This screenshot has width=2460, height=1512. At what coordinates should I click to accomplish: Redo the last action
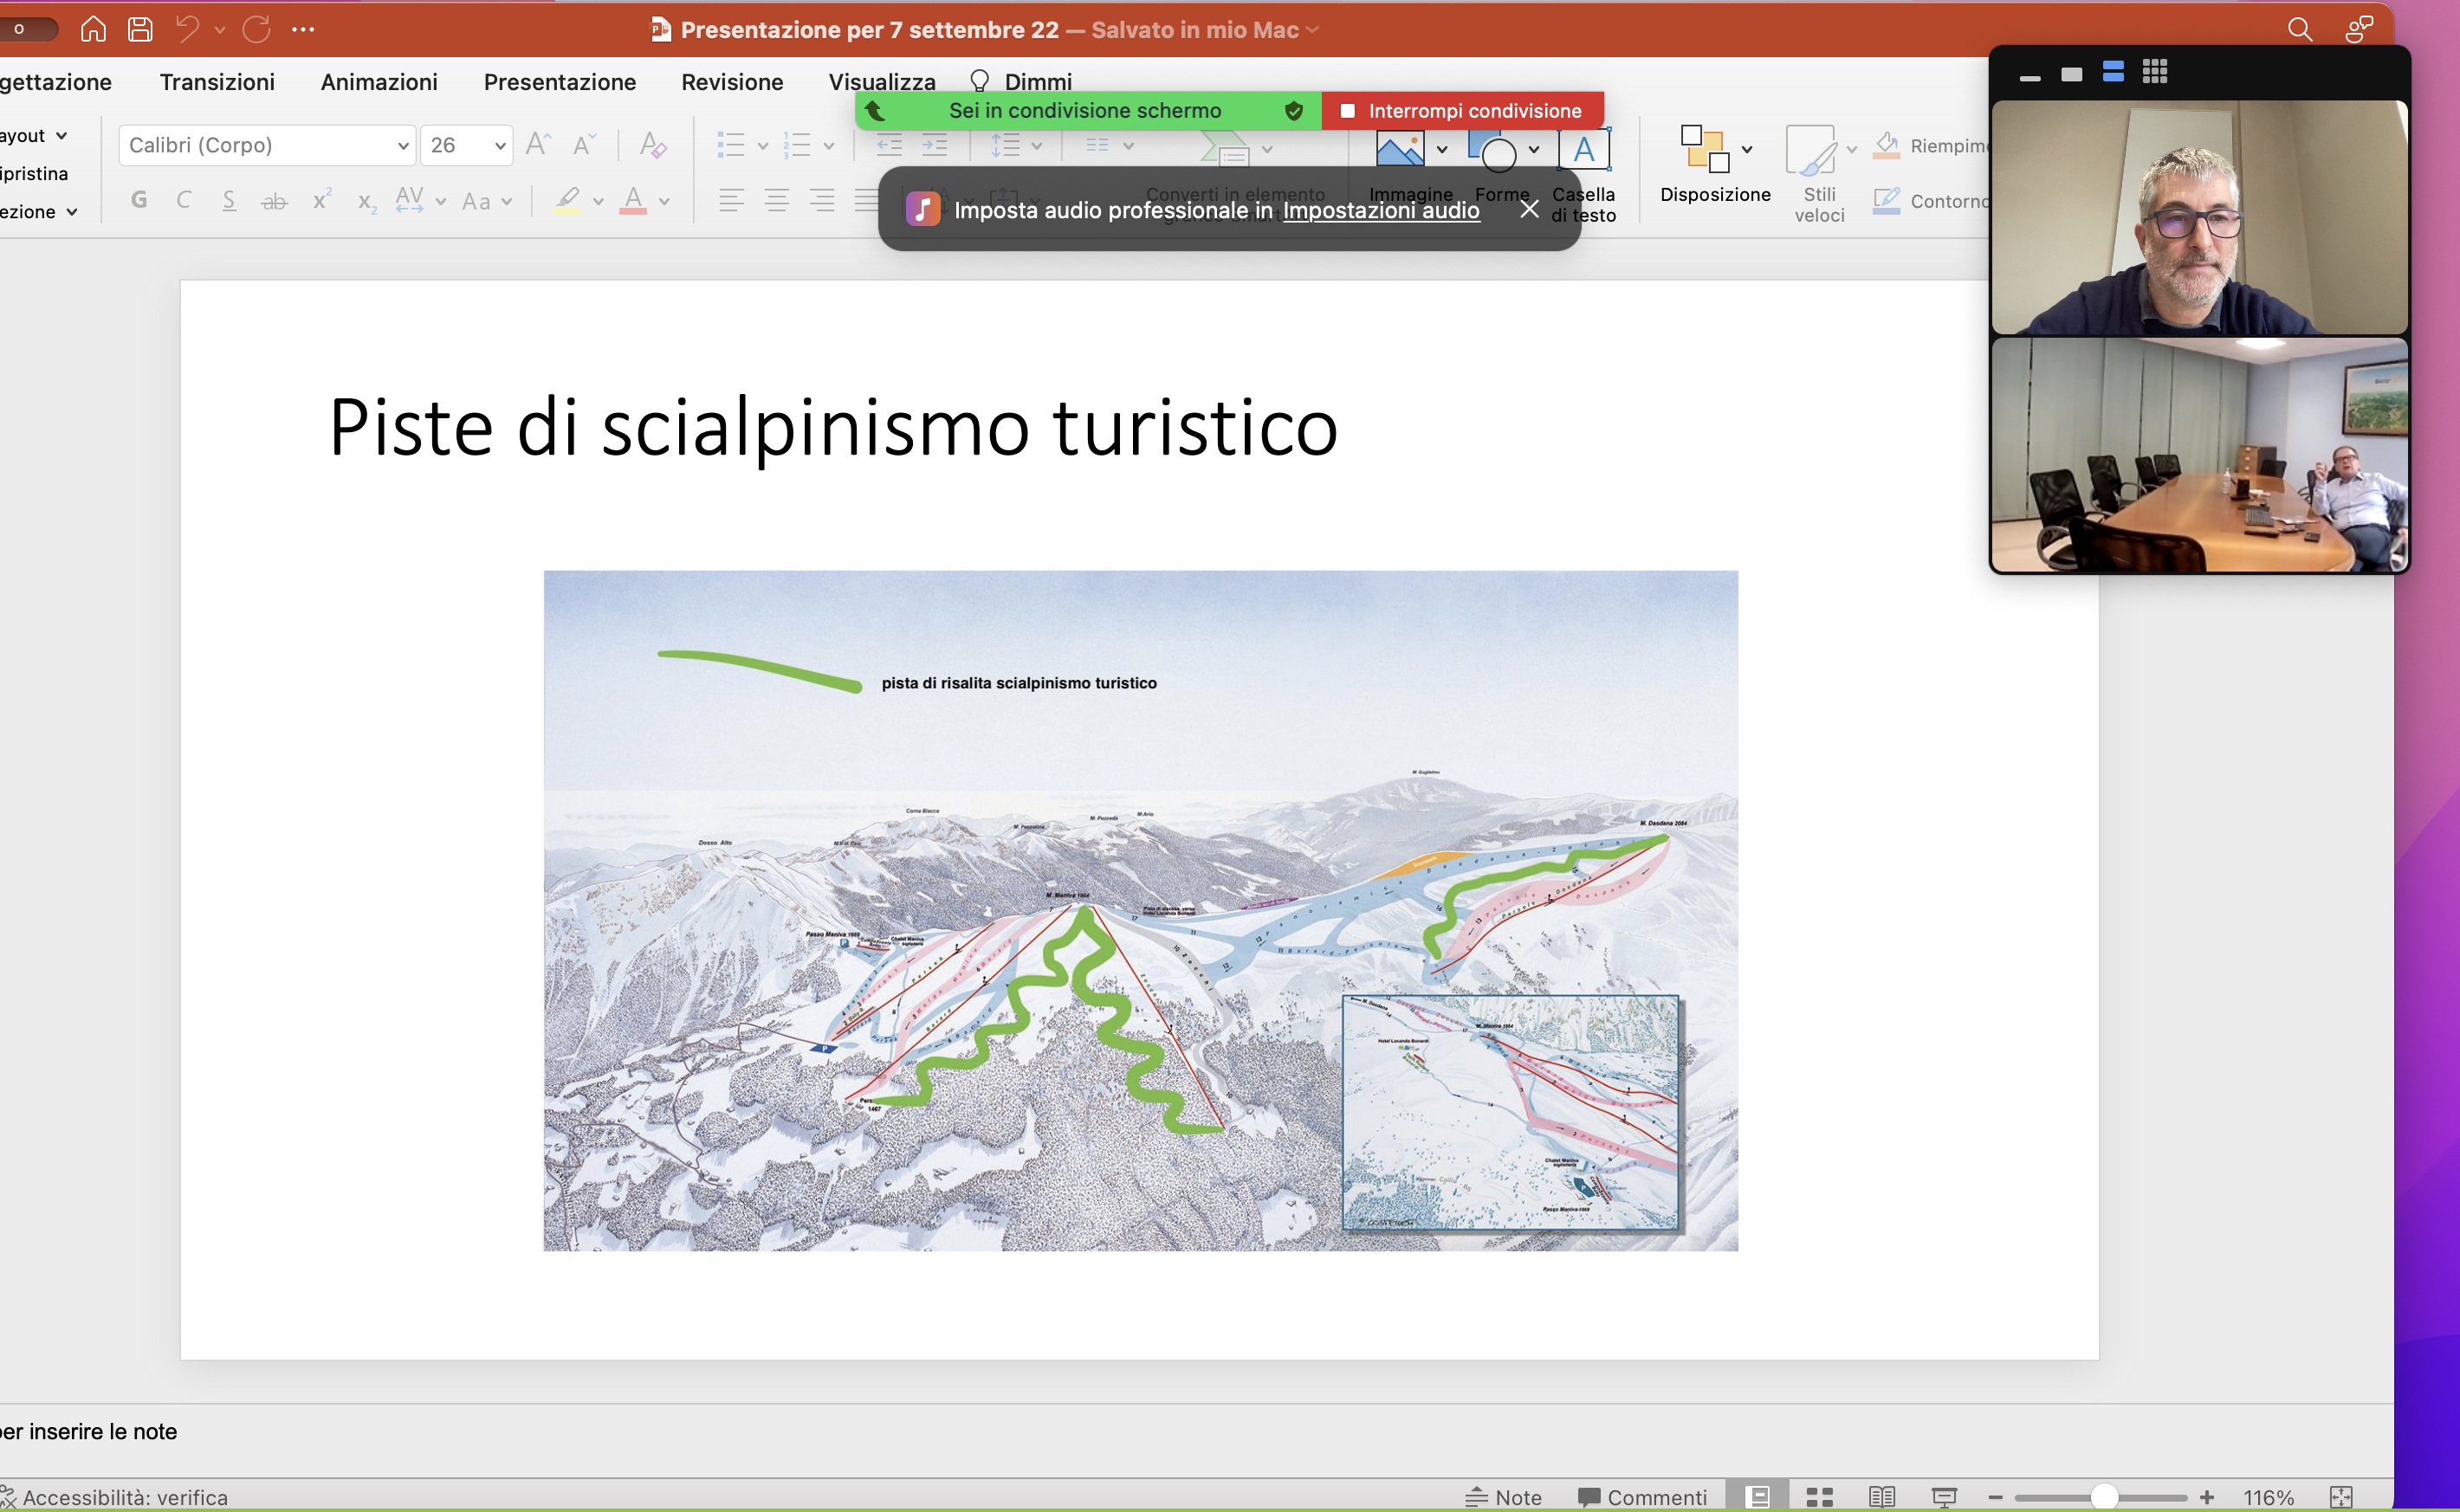click(257, 29)
